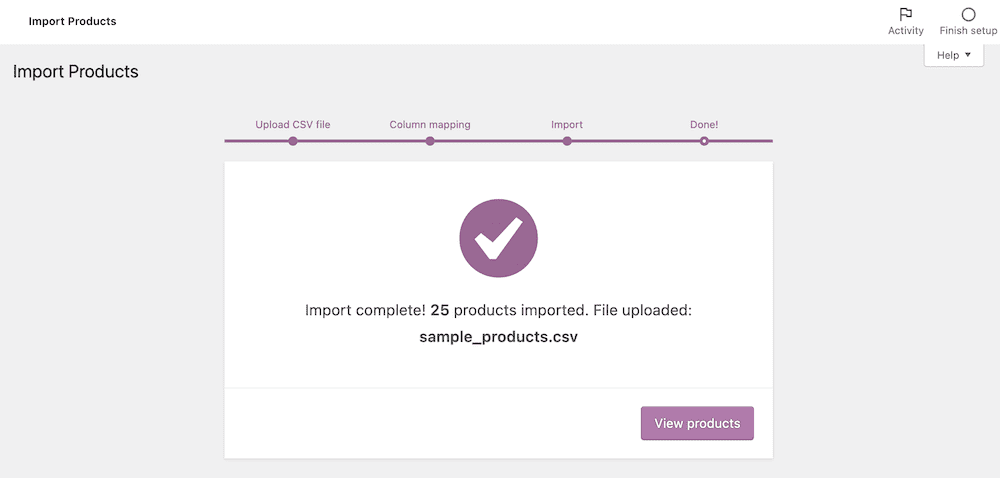Open the Activity flag icon
The height and width of the screenshot is (478, 1000).
(x=905, y=14)
